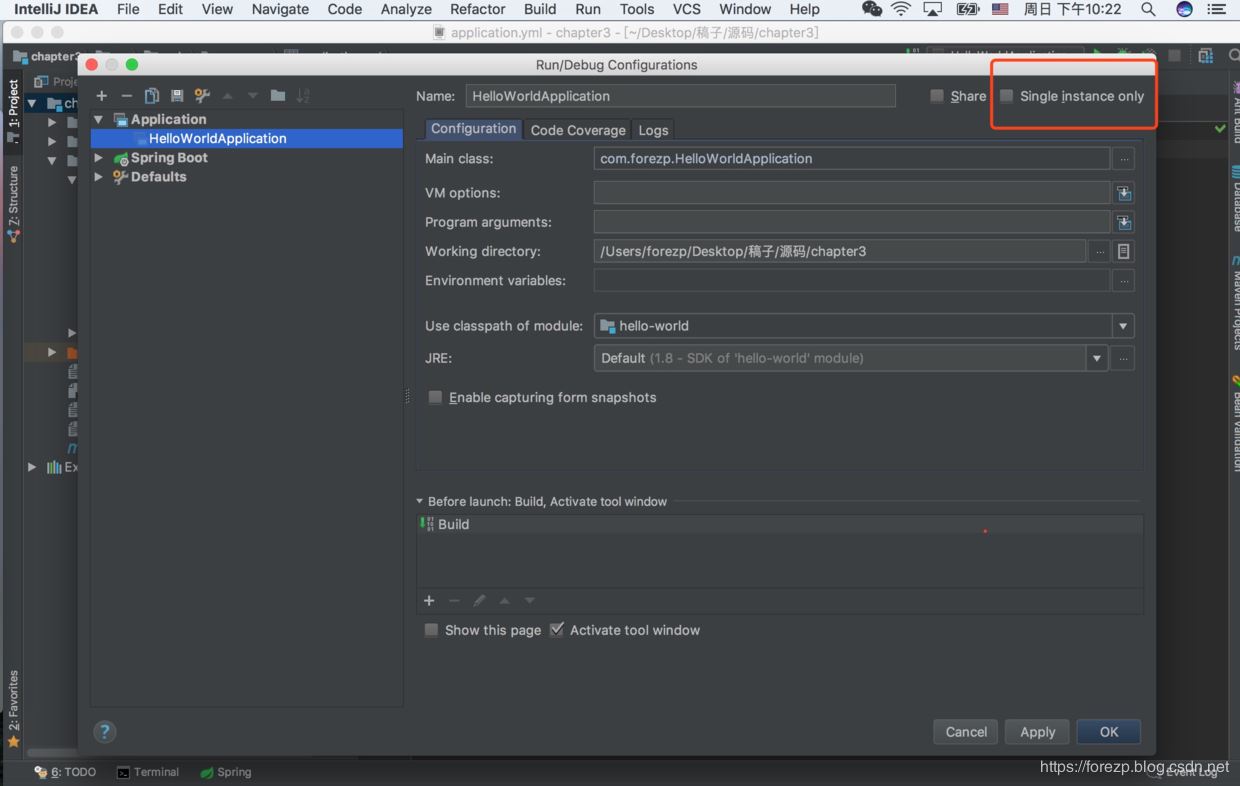Open Spotlight search in the menu bar
1240x786 pixels.
[x=1149, y=9]
